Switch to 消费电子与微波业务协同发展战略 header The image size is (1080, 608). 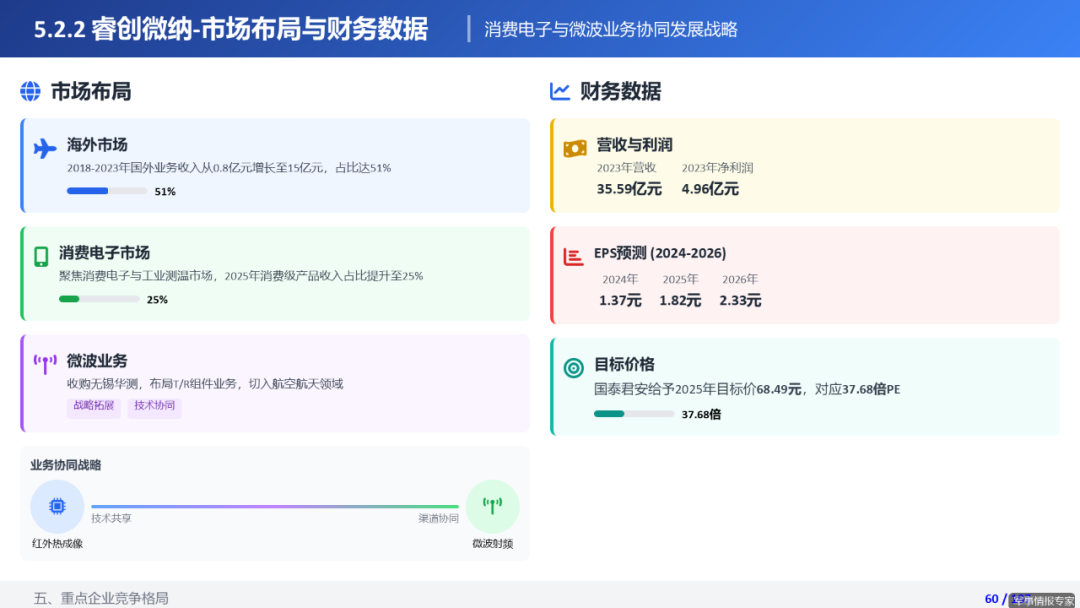coord(611,29)
